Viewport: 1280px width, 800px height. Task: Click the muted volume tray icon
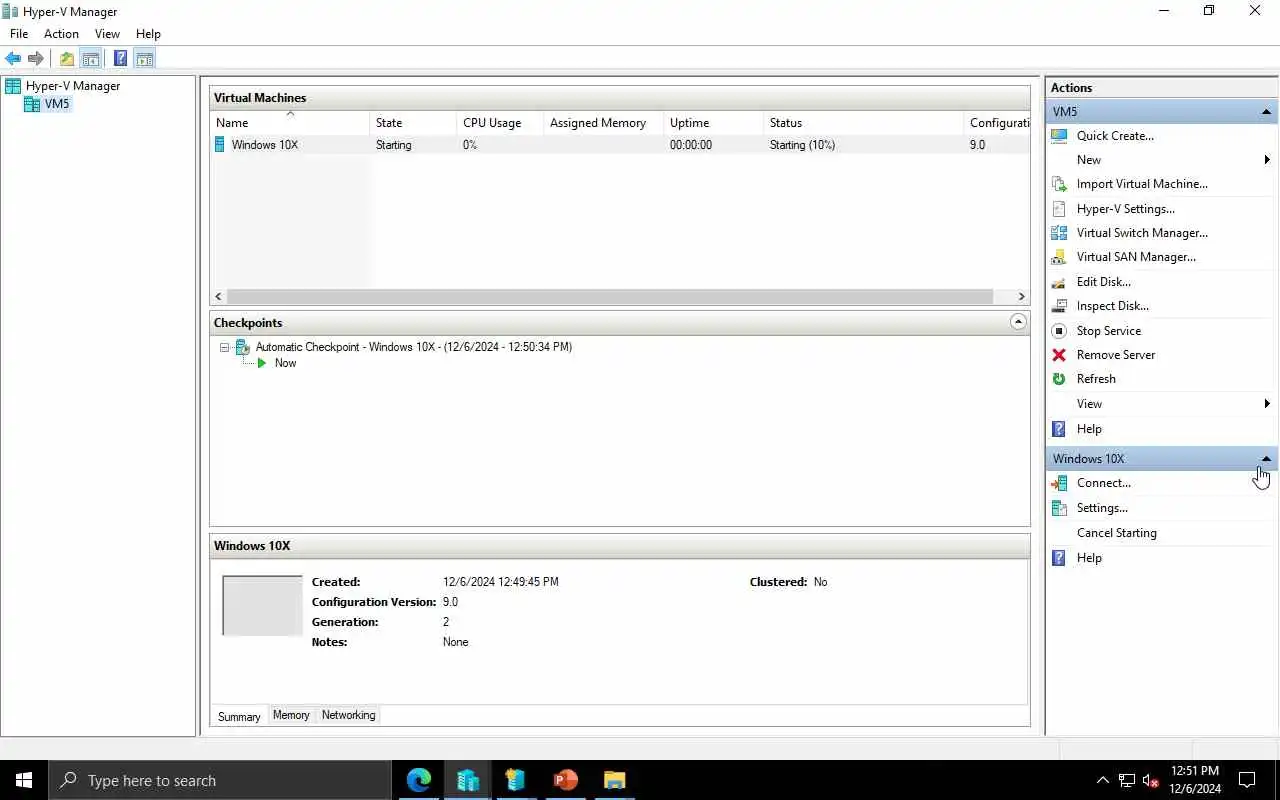tap(1151, 780)
